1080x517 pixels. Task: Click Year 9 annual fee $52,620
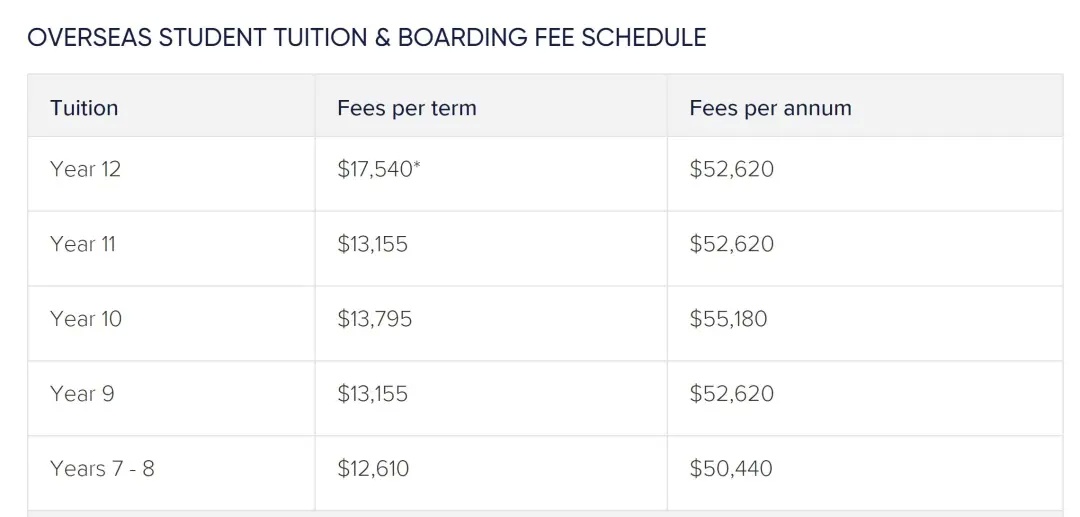coord(731,394)
